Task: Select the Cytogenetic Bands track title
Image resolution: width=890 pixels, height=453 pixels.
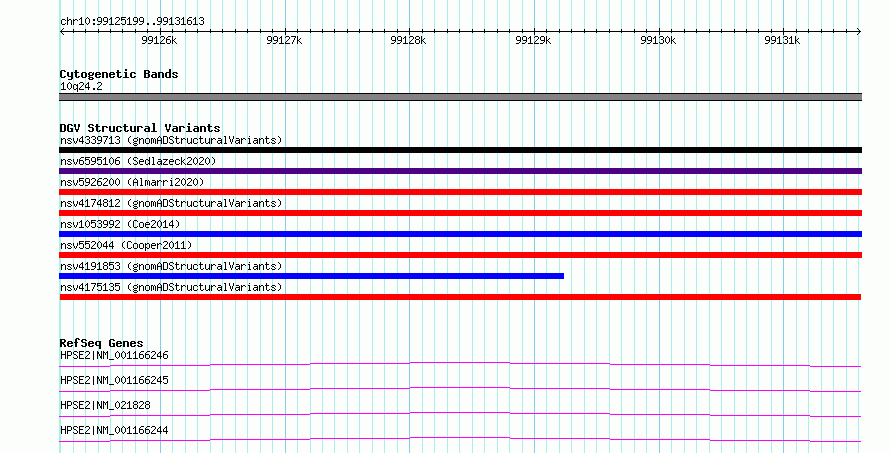Action: tap(119, 74)
